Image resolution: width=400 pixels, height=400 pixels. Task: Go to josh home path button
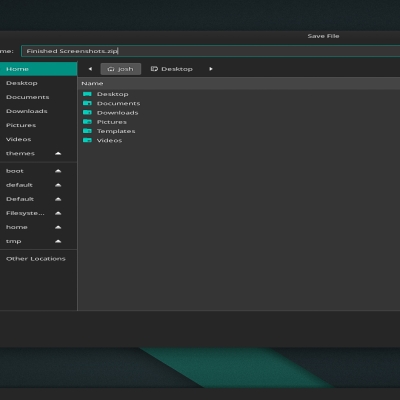(121, 69)
